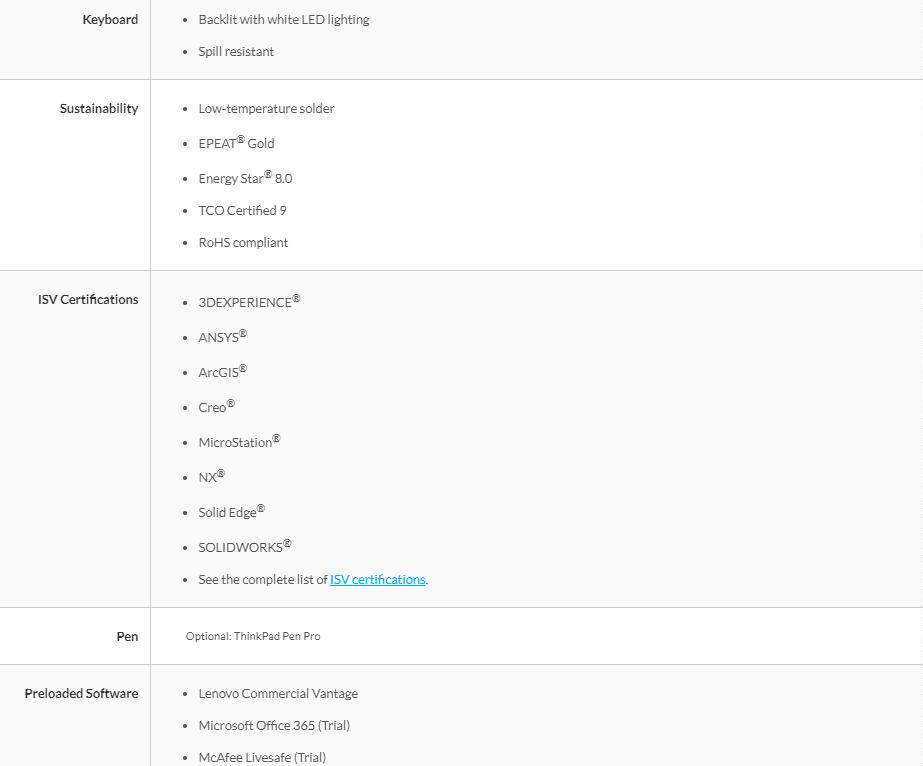
Task: Click the Sustainability row heading
Action: [x=99, y=108]
